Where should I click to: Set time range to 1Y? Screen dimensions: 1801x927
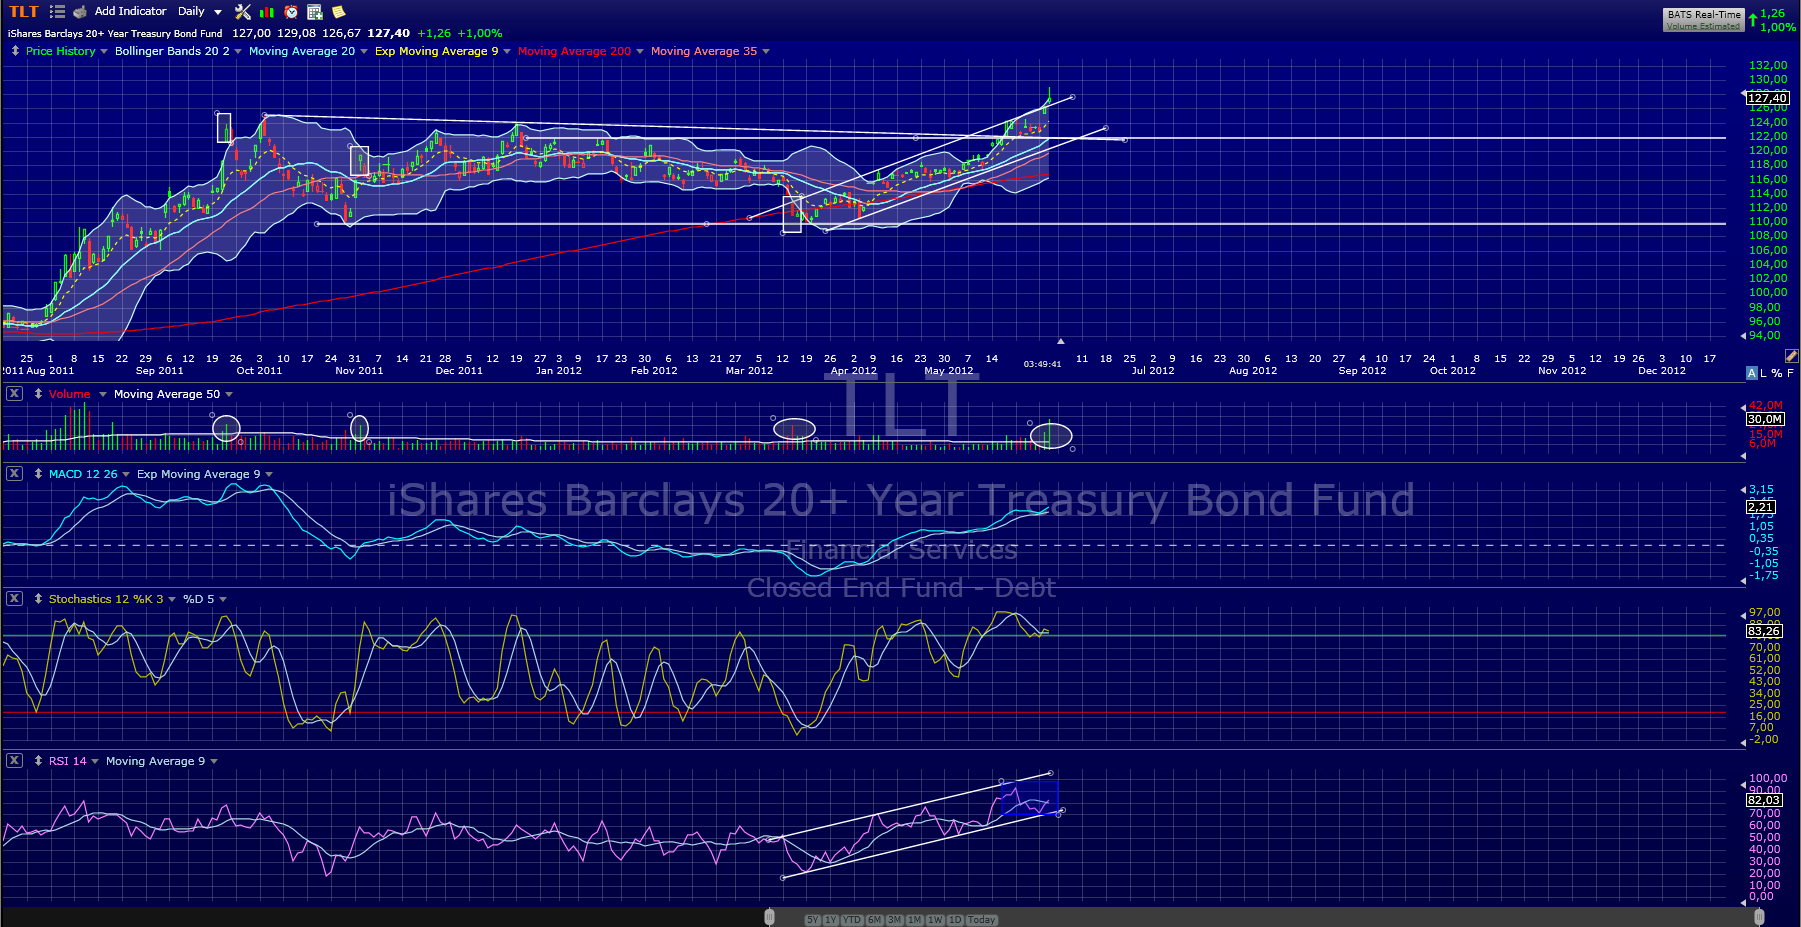coord(831,920)
